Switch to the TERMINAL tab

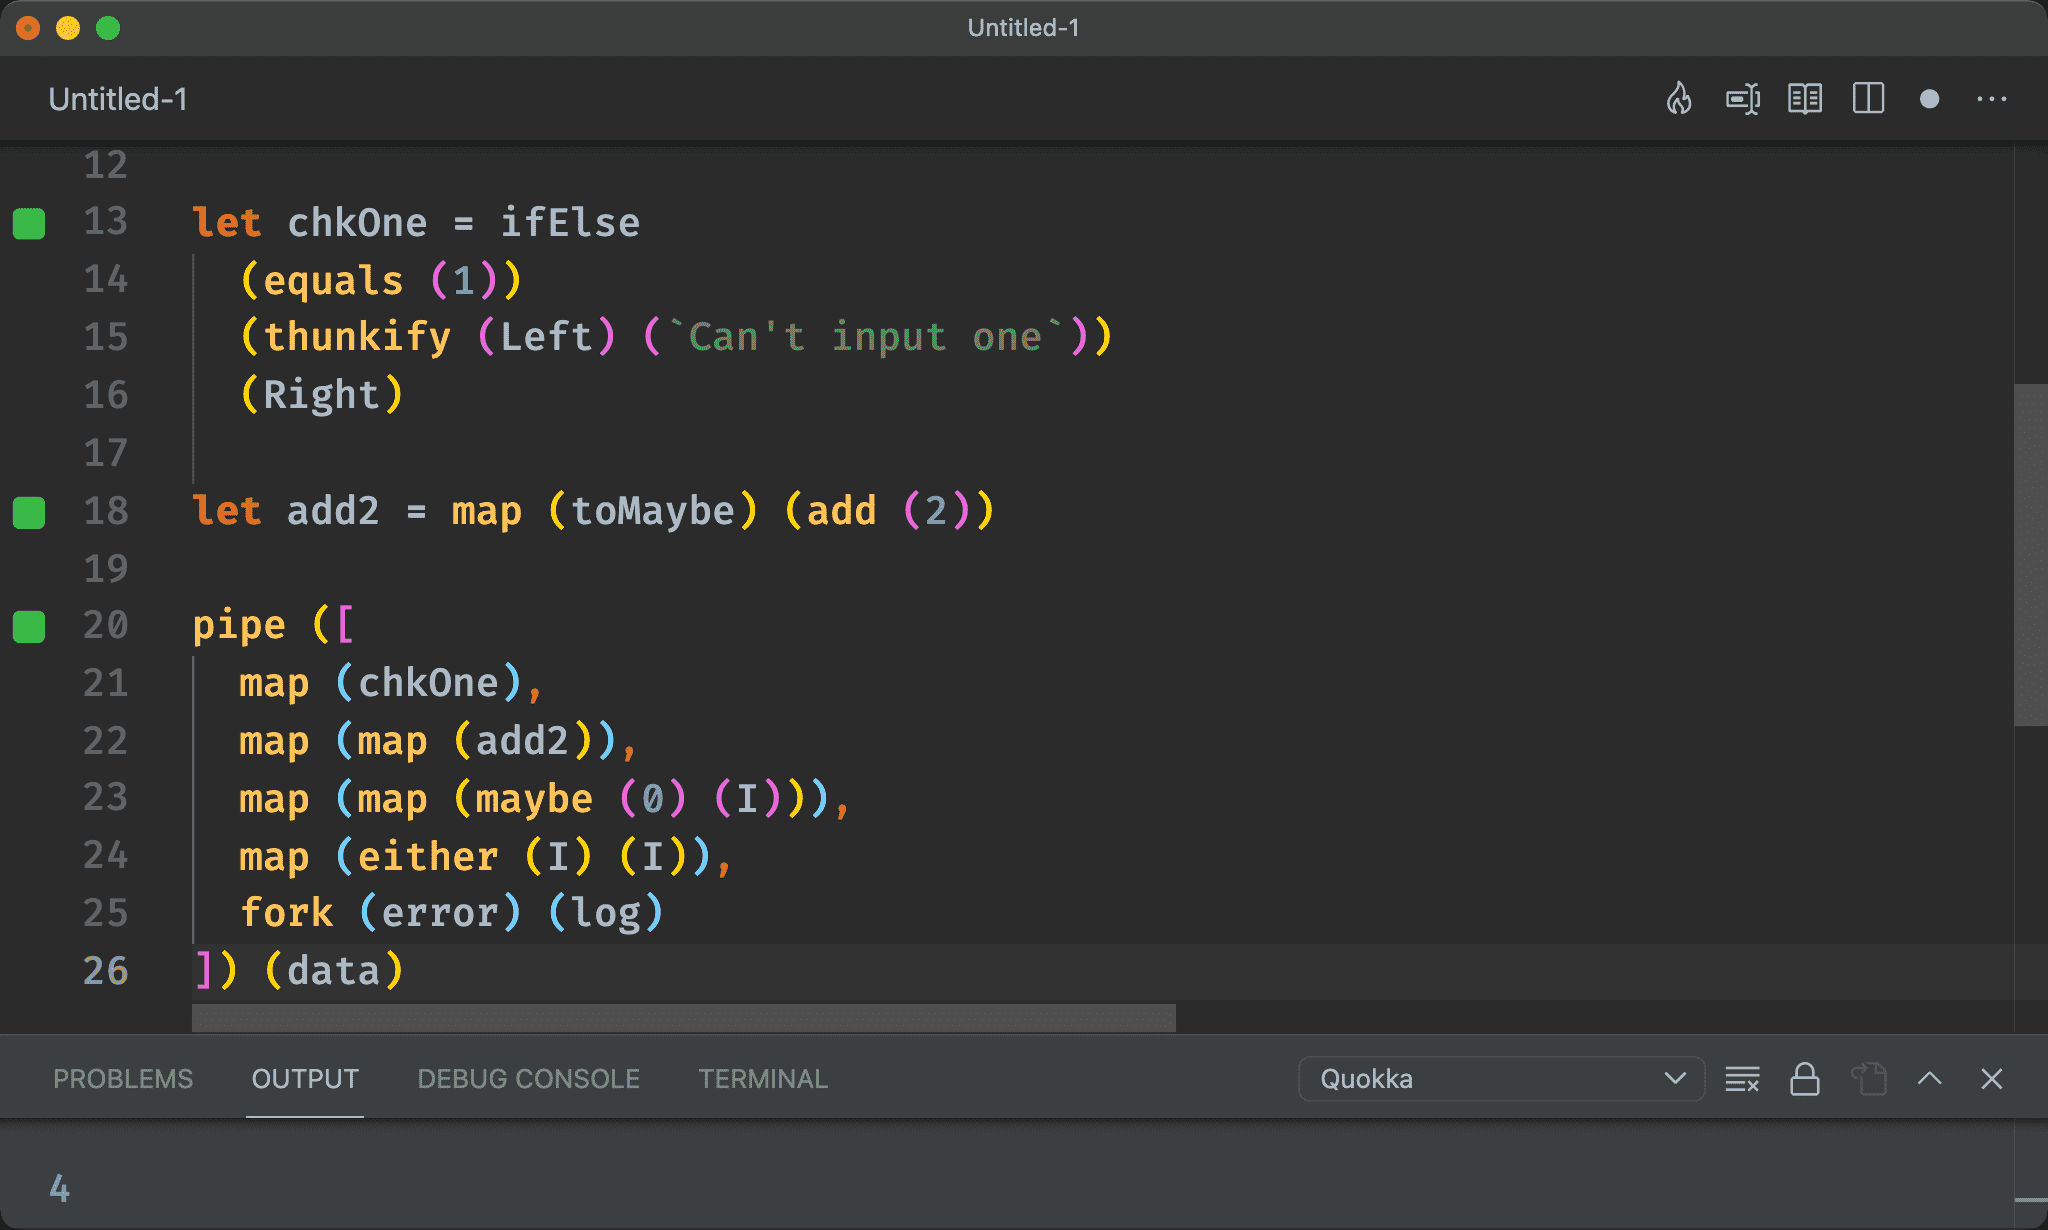tap(763, 1079)
